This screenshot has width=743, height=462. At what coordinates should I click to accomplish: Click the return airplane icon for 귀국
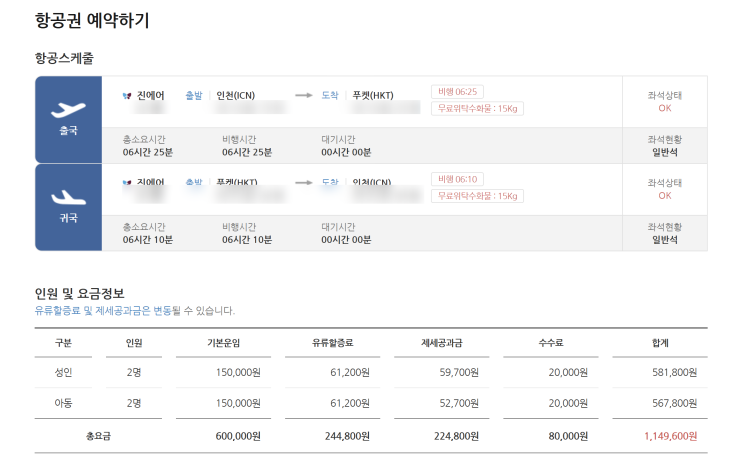pyautogui.click(x=68, y=197)
